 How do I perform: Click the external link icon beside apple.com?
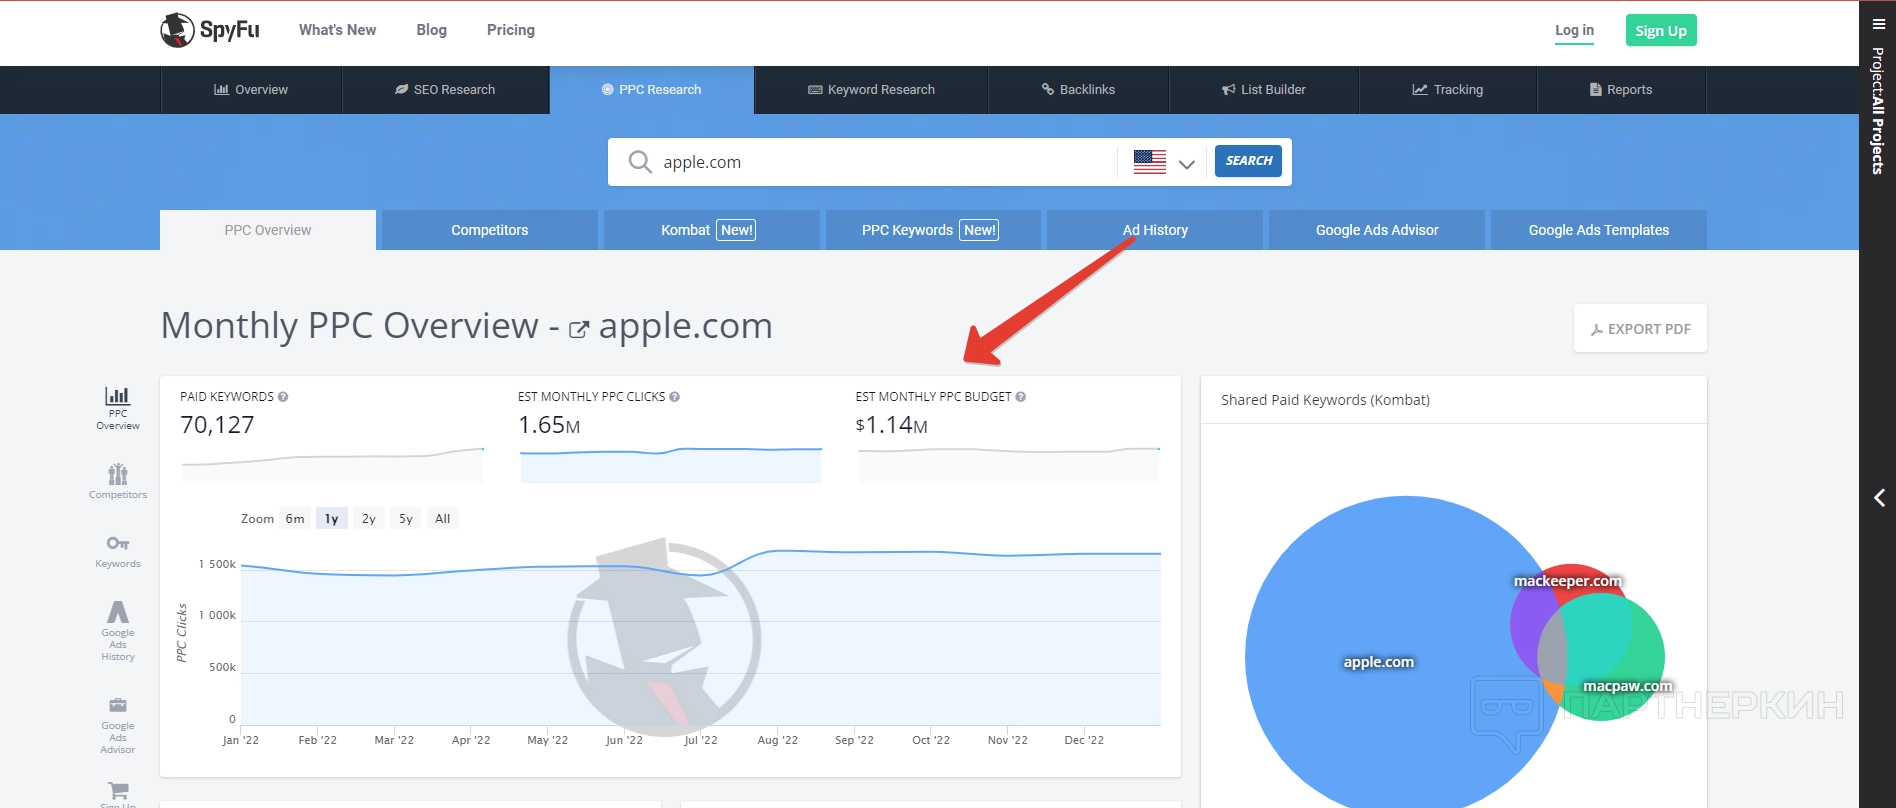(579, 329)
